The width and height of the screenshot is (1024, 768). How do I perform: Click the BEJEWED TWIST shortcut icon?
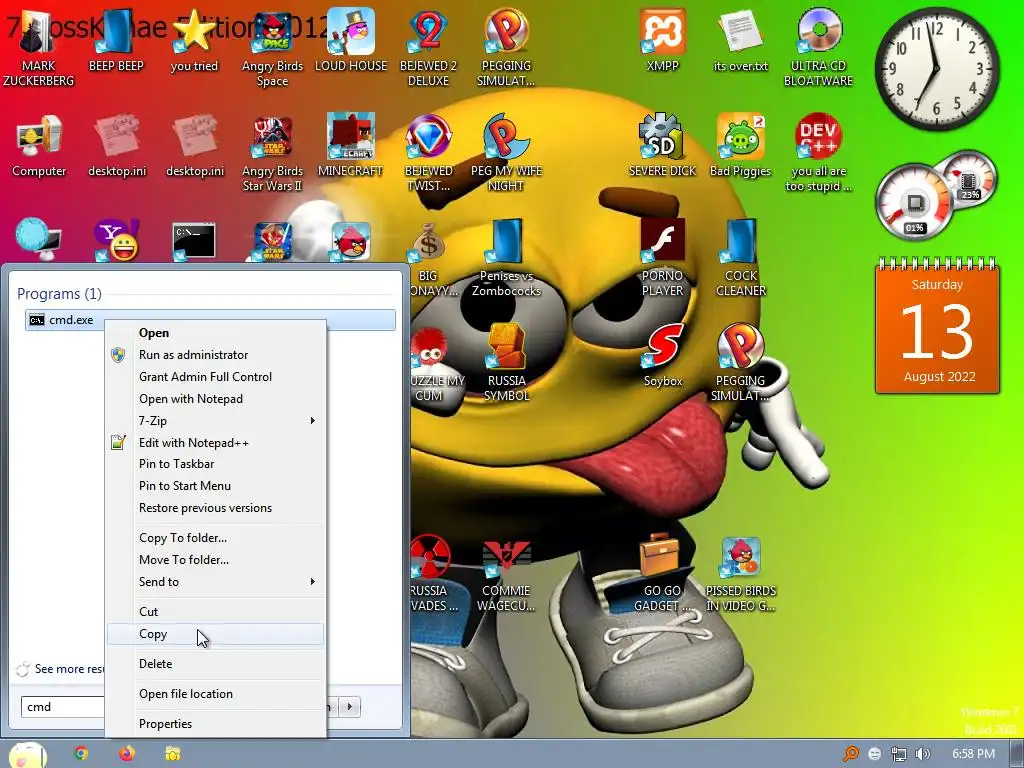(428, 153)
